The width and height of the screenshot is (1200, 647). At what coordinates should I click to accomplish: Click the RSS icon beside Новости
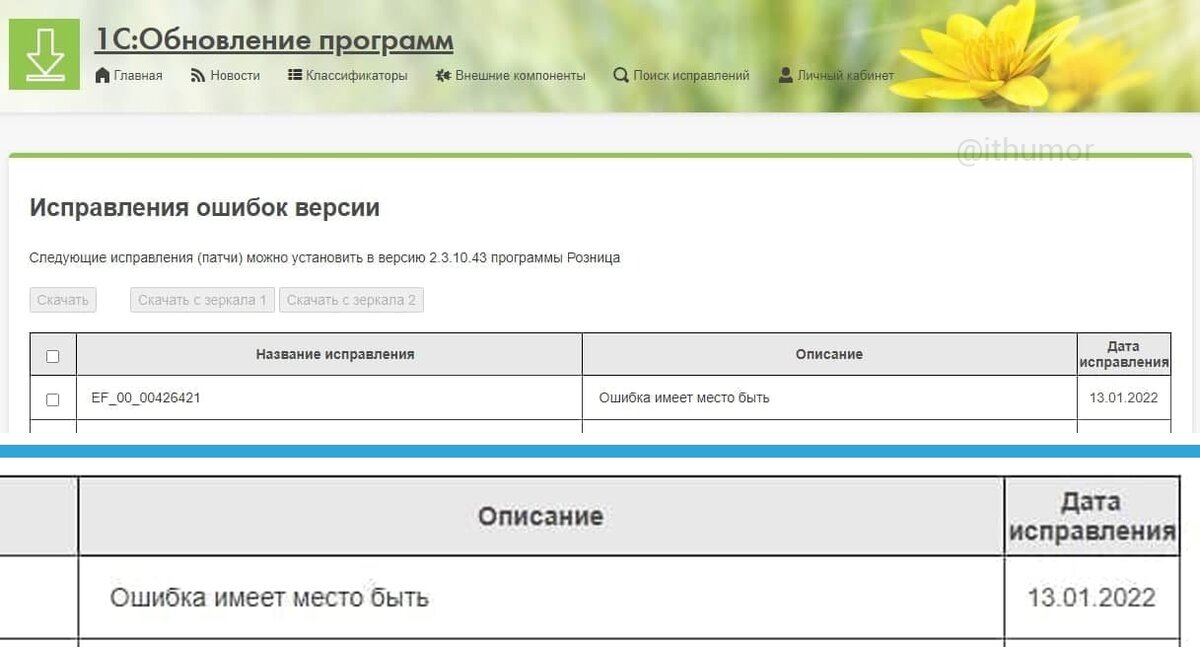coord(198,75)
